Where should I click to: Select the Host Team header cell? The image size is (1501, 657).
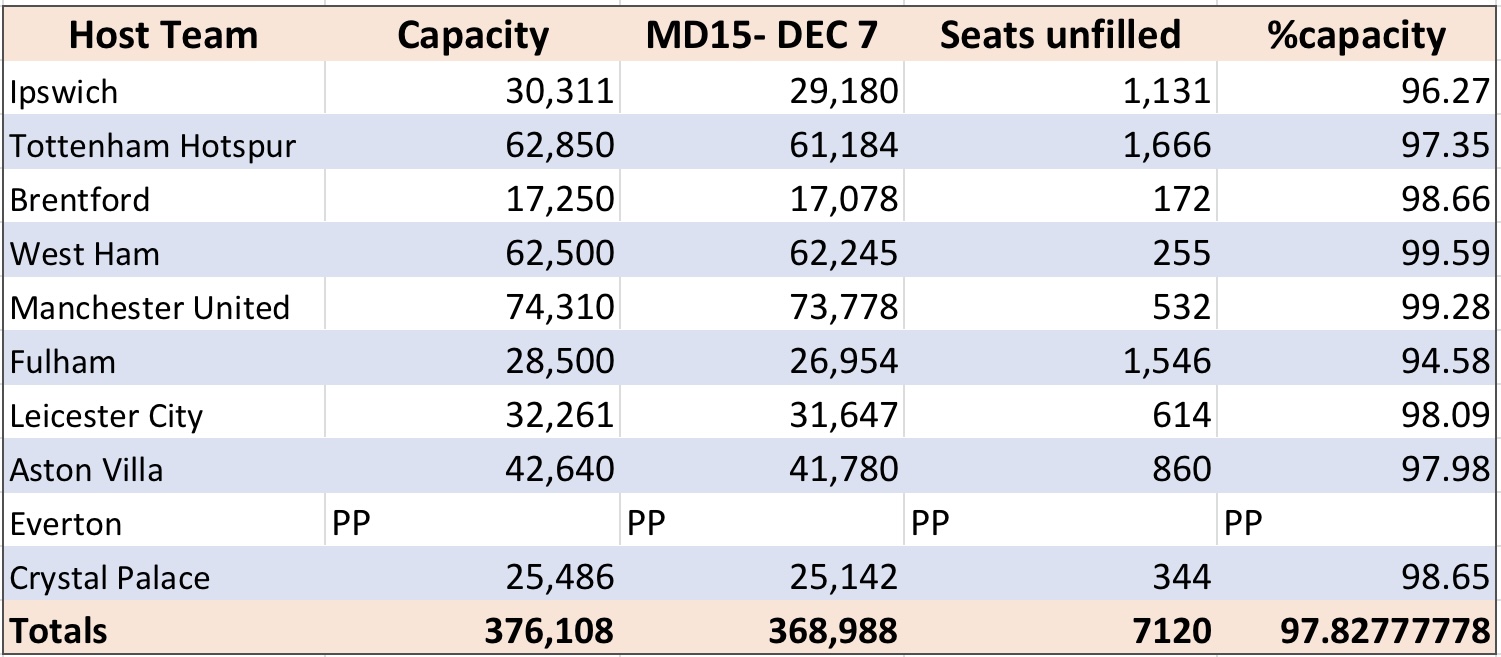164,35
